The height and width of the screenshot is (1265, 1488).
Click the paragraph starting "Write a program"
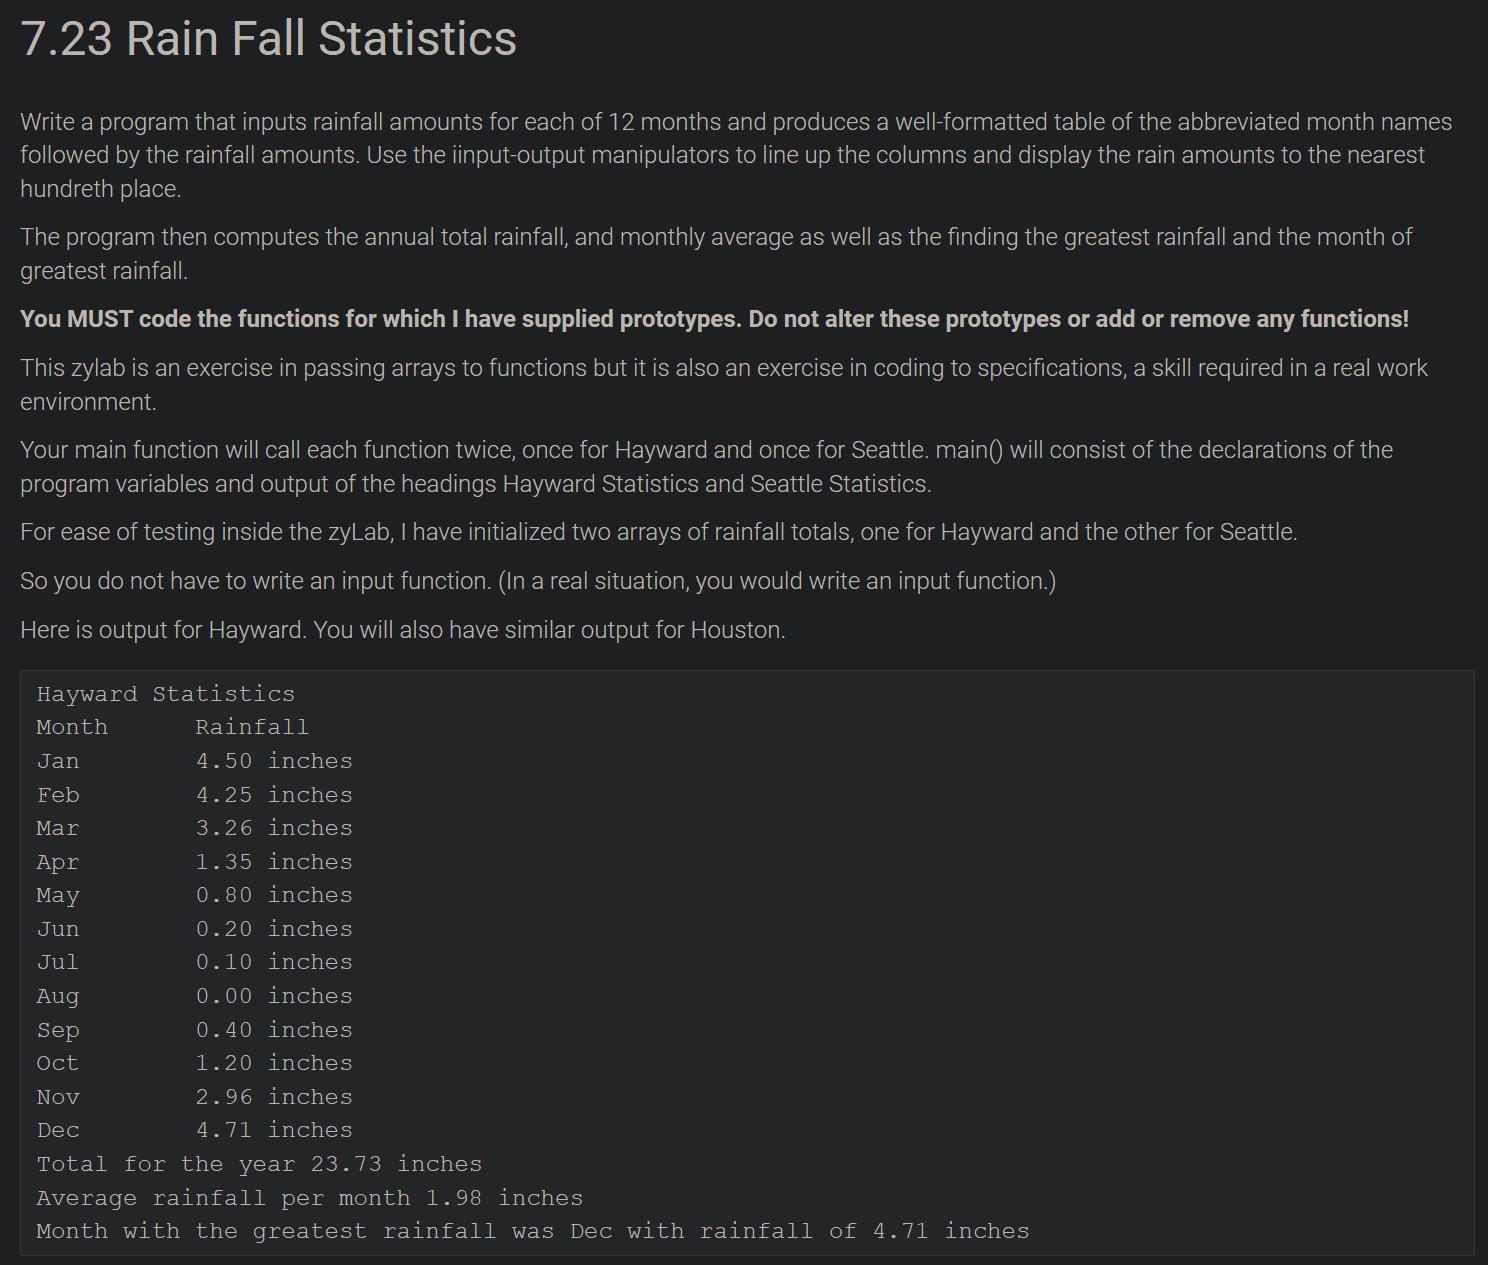click(x=735, y=155)
